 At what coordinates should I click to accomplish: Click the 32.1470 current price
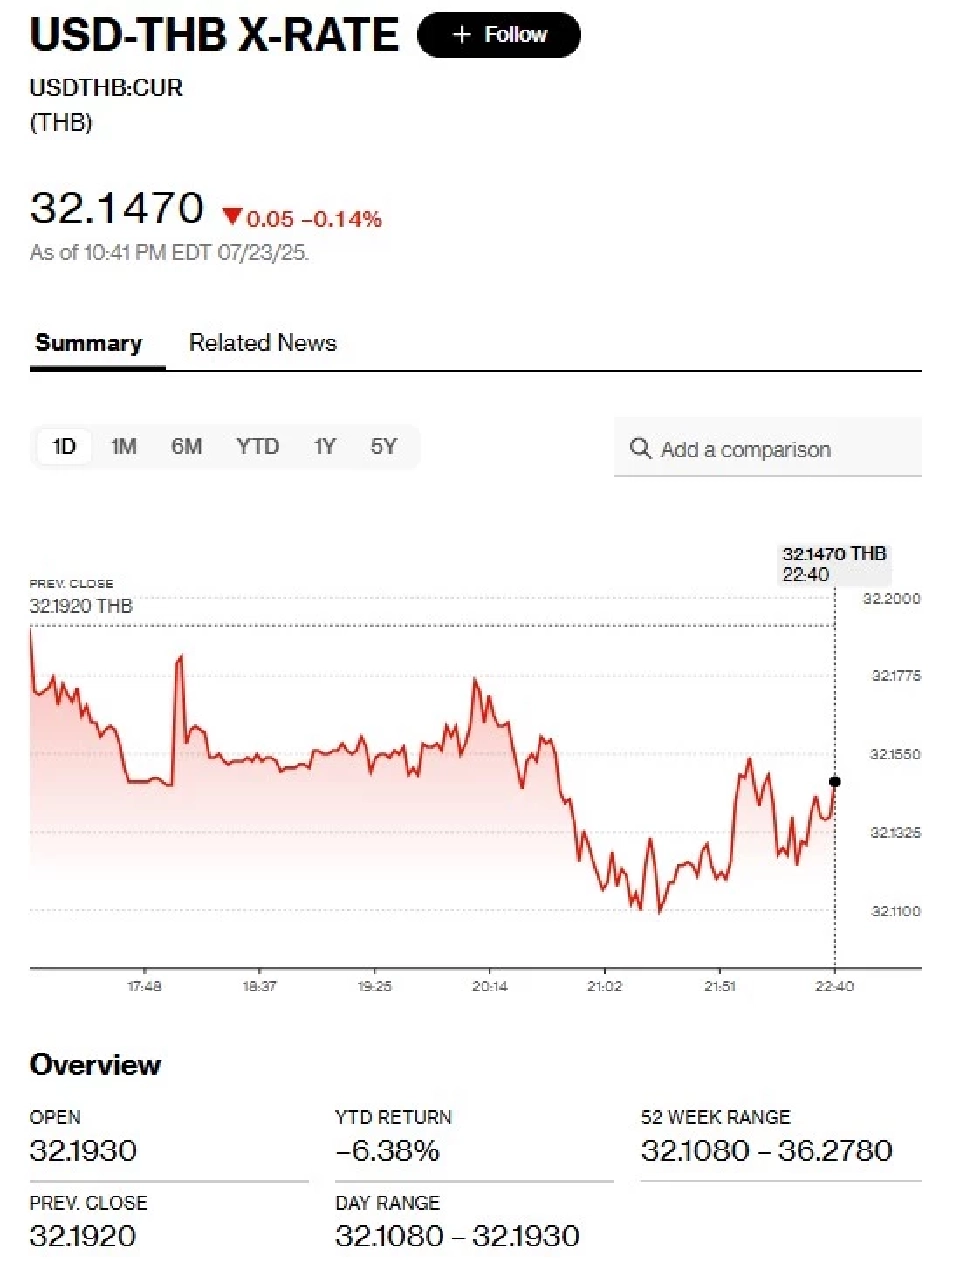click(x=117, y=208)
